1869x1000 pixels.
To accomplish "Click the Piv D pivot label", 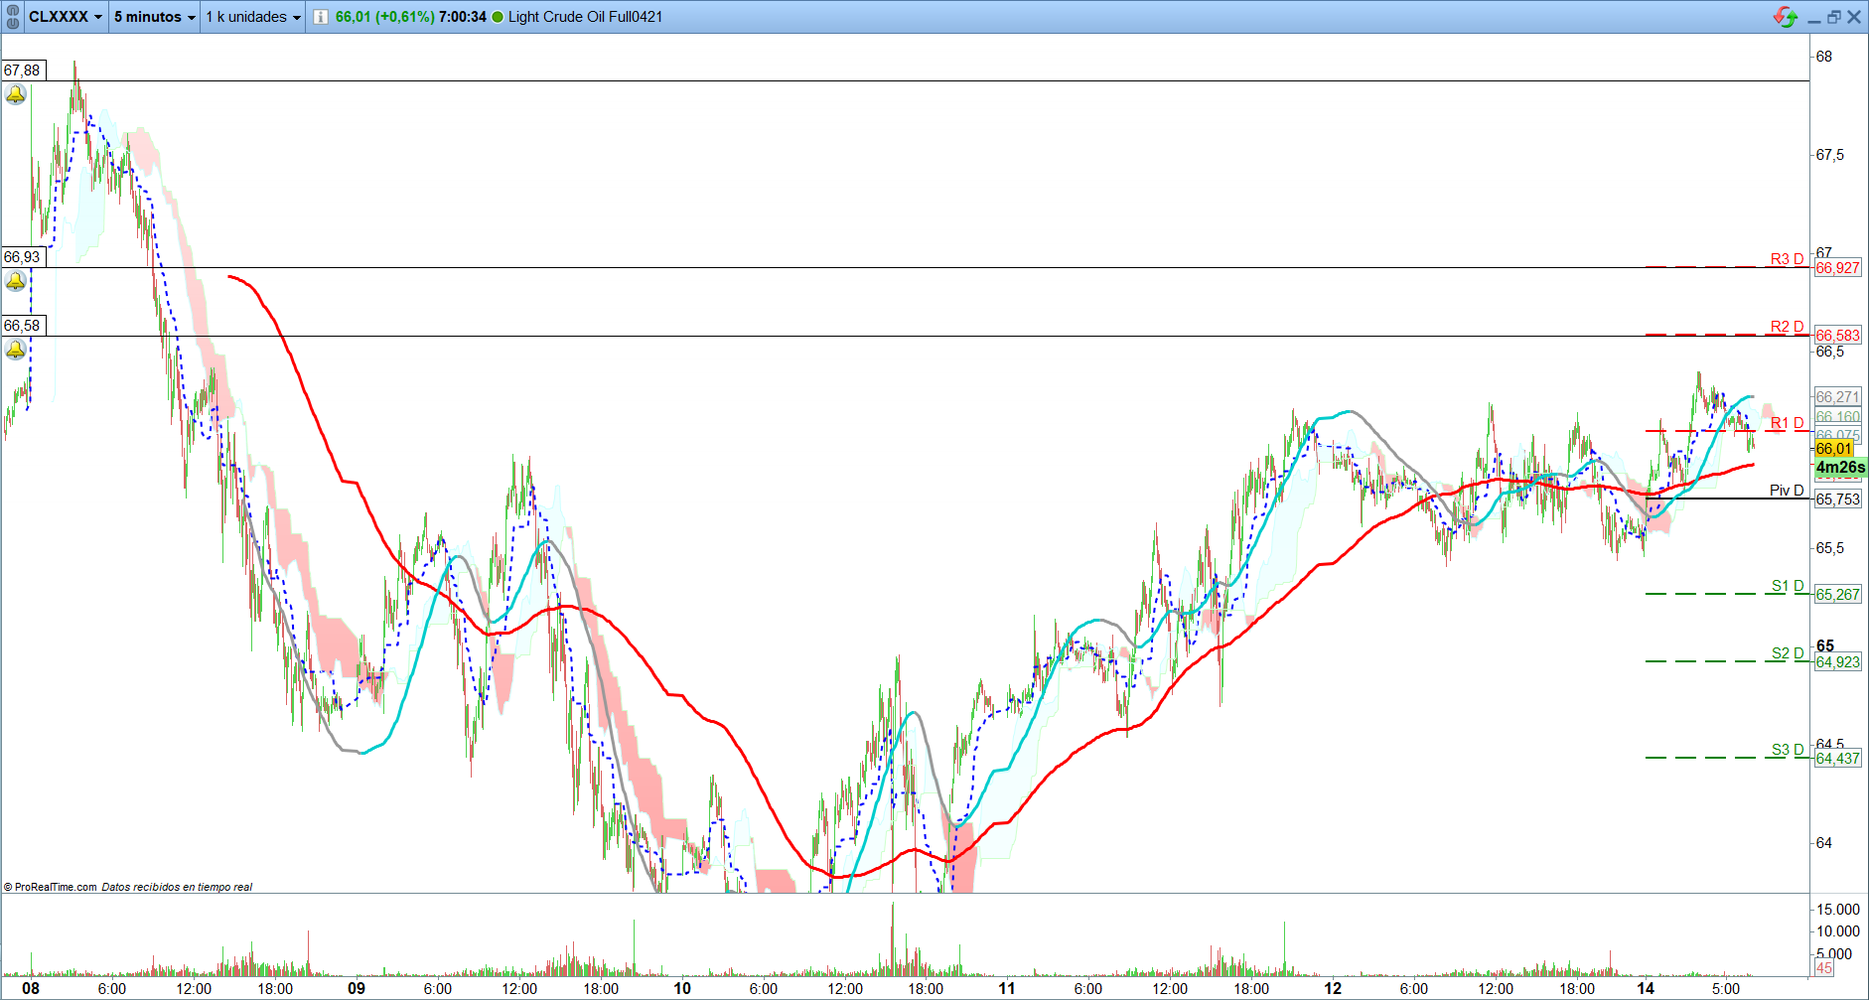I will coord(1787,490).
